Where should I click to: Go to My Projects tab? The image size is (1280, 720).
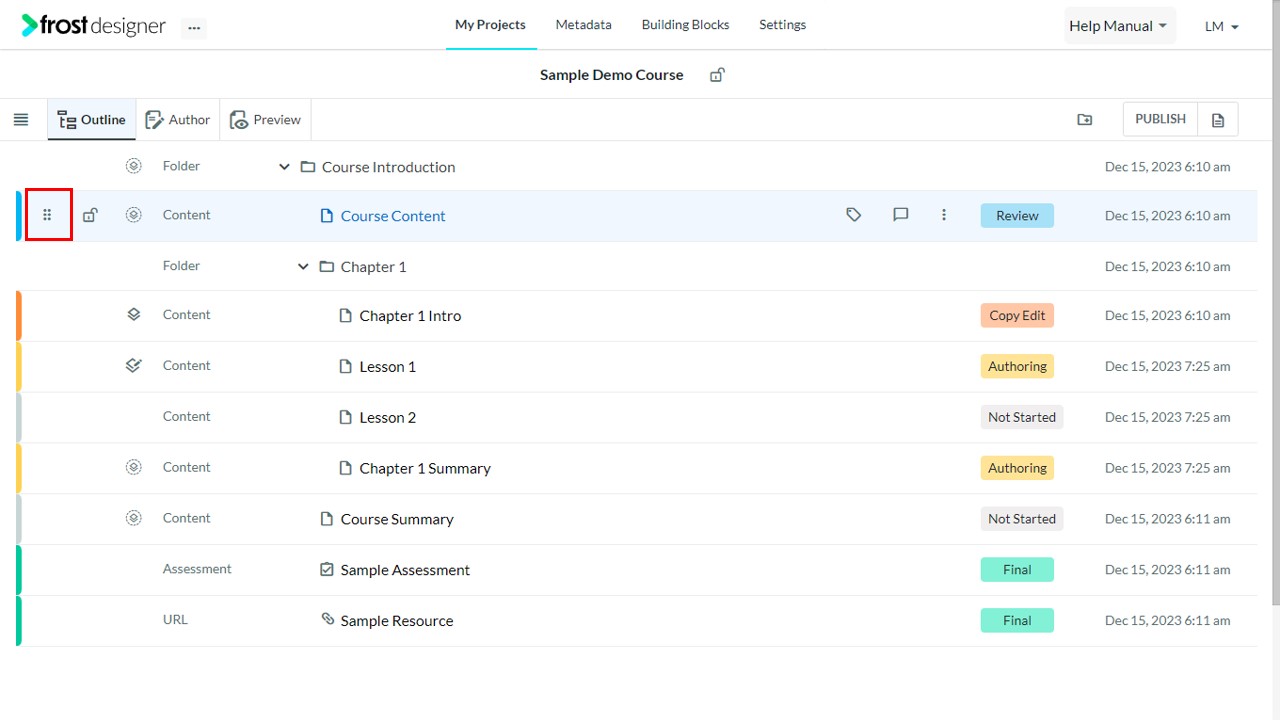click(490, 25)
